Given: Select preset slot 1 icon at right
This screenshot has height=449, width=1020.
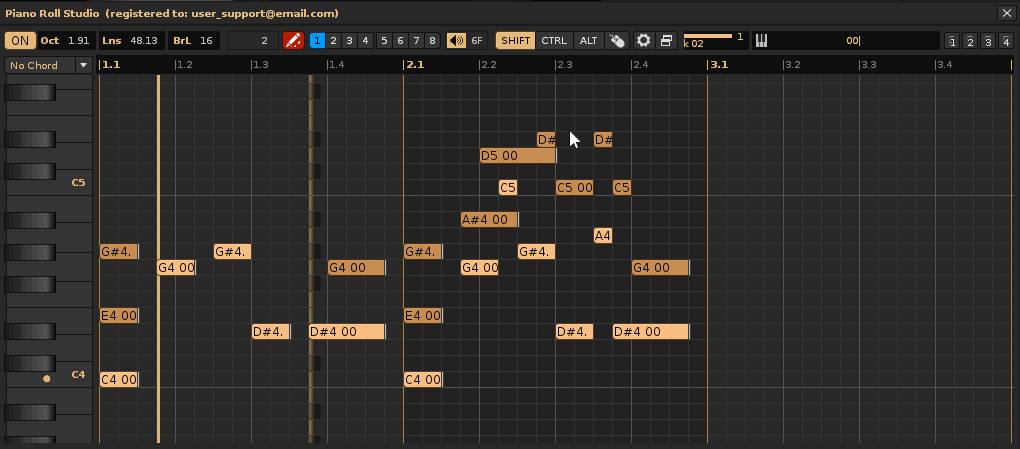Looking at the screenshot, I should click(952, 41).
